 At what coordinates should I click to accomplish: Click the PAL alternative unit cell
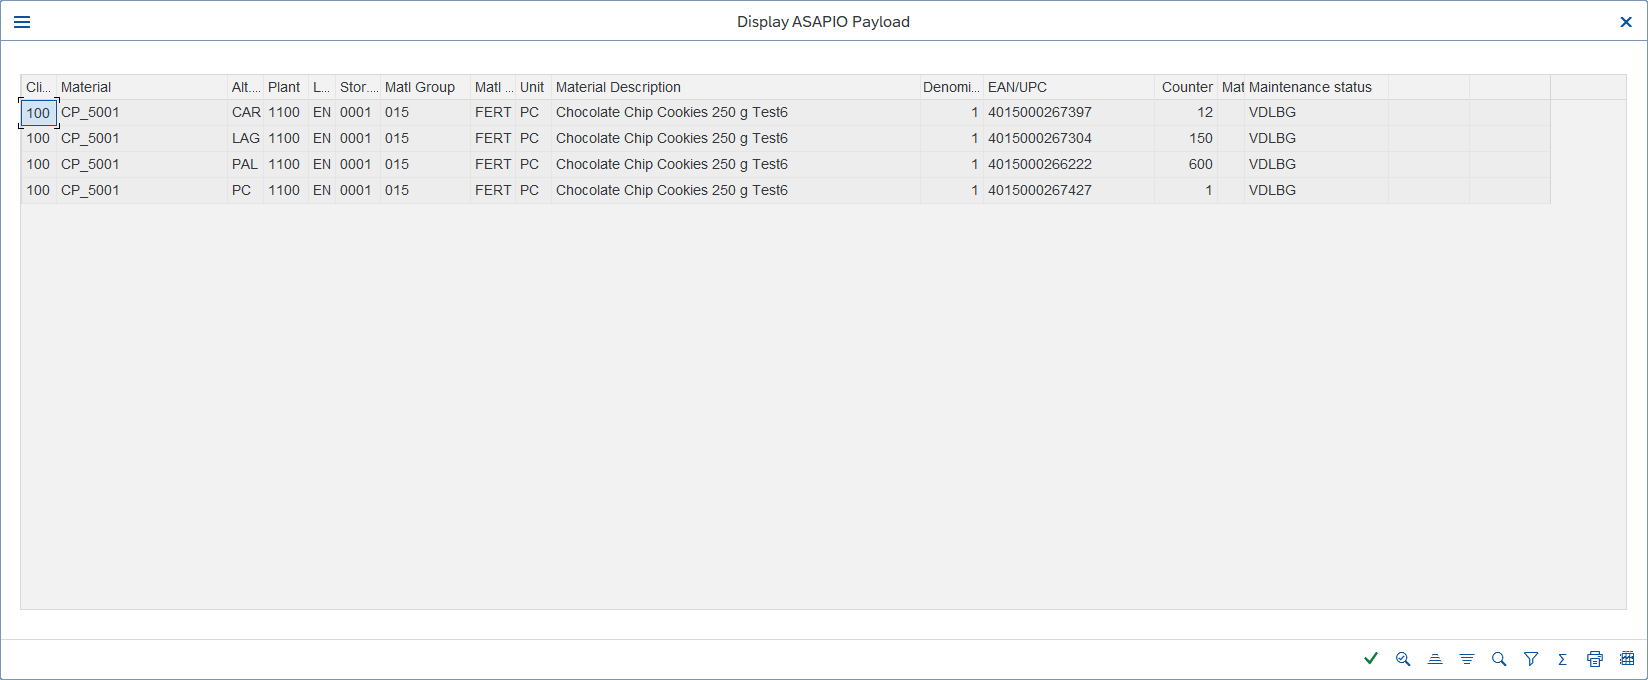(x=245, y=165)
